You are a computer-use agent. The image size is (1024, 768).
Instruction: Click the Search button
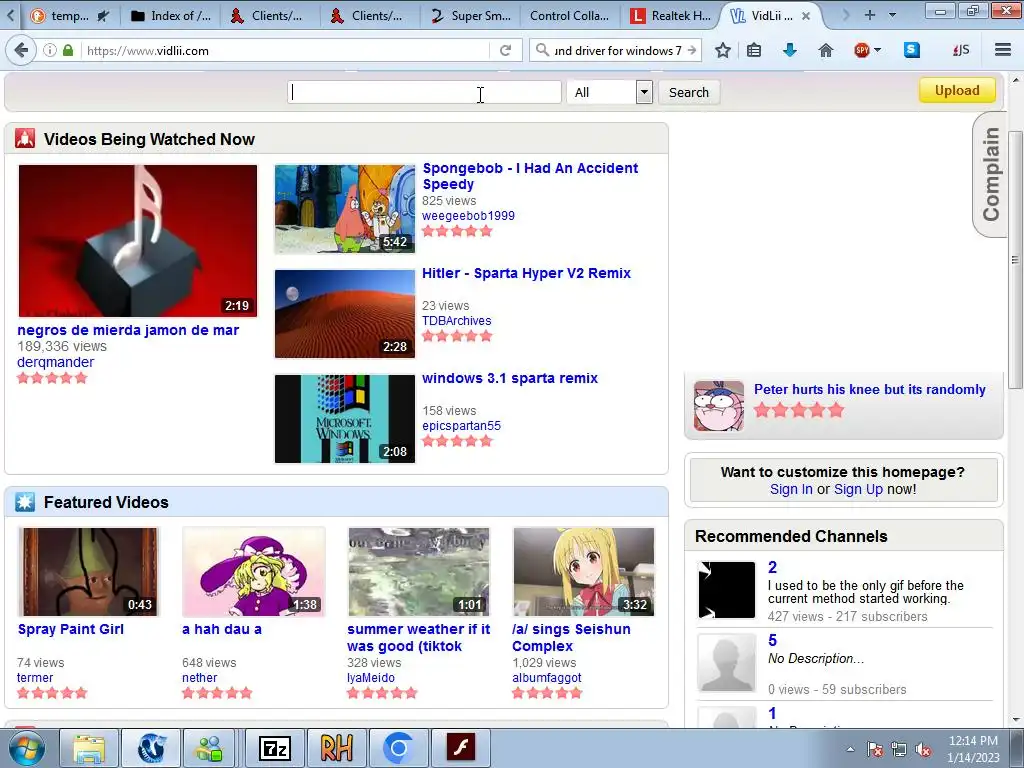688,92
